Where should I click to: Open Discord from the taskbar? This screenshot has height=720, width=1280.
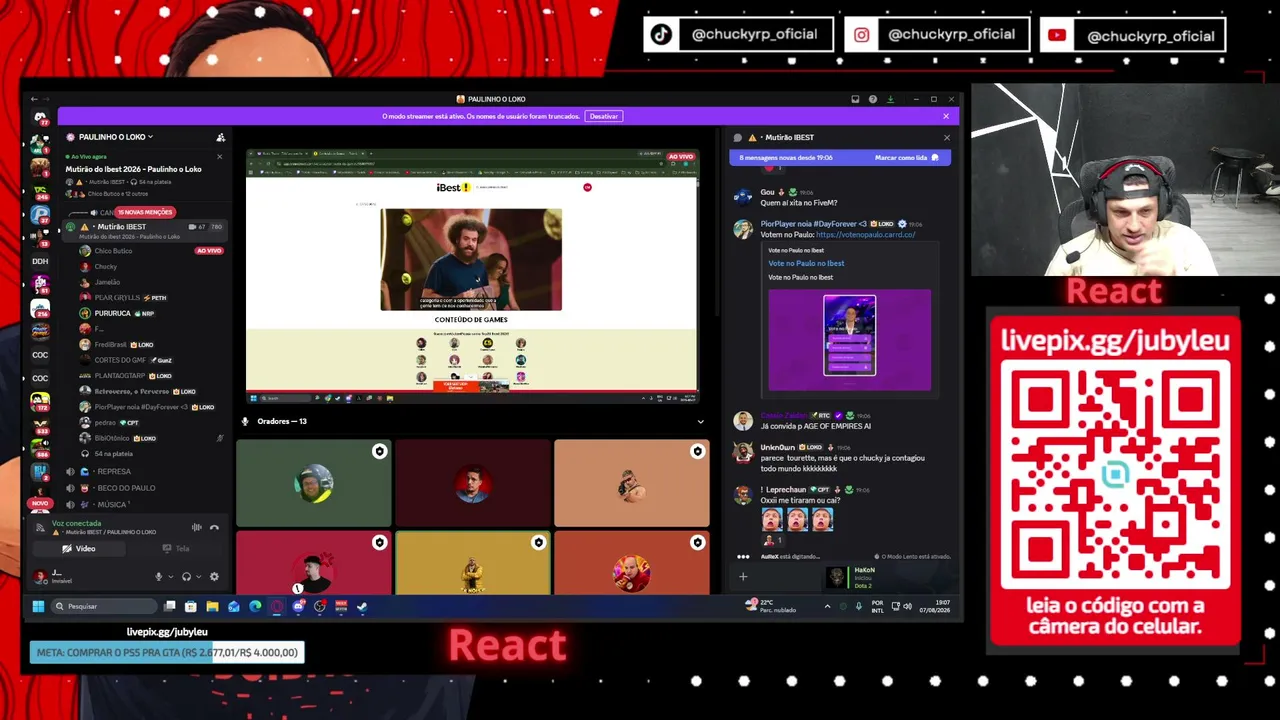click(298, 606)
